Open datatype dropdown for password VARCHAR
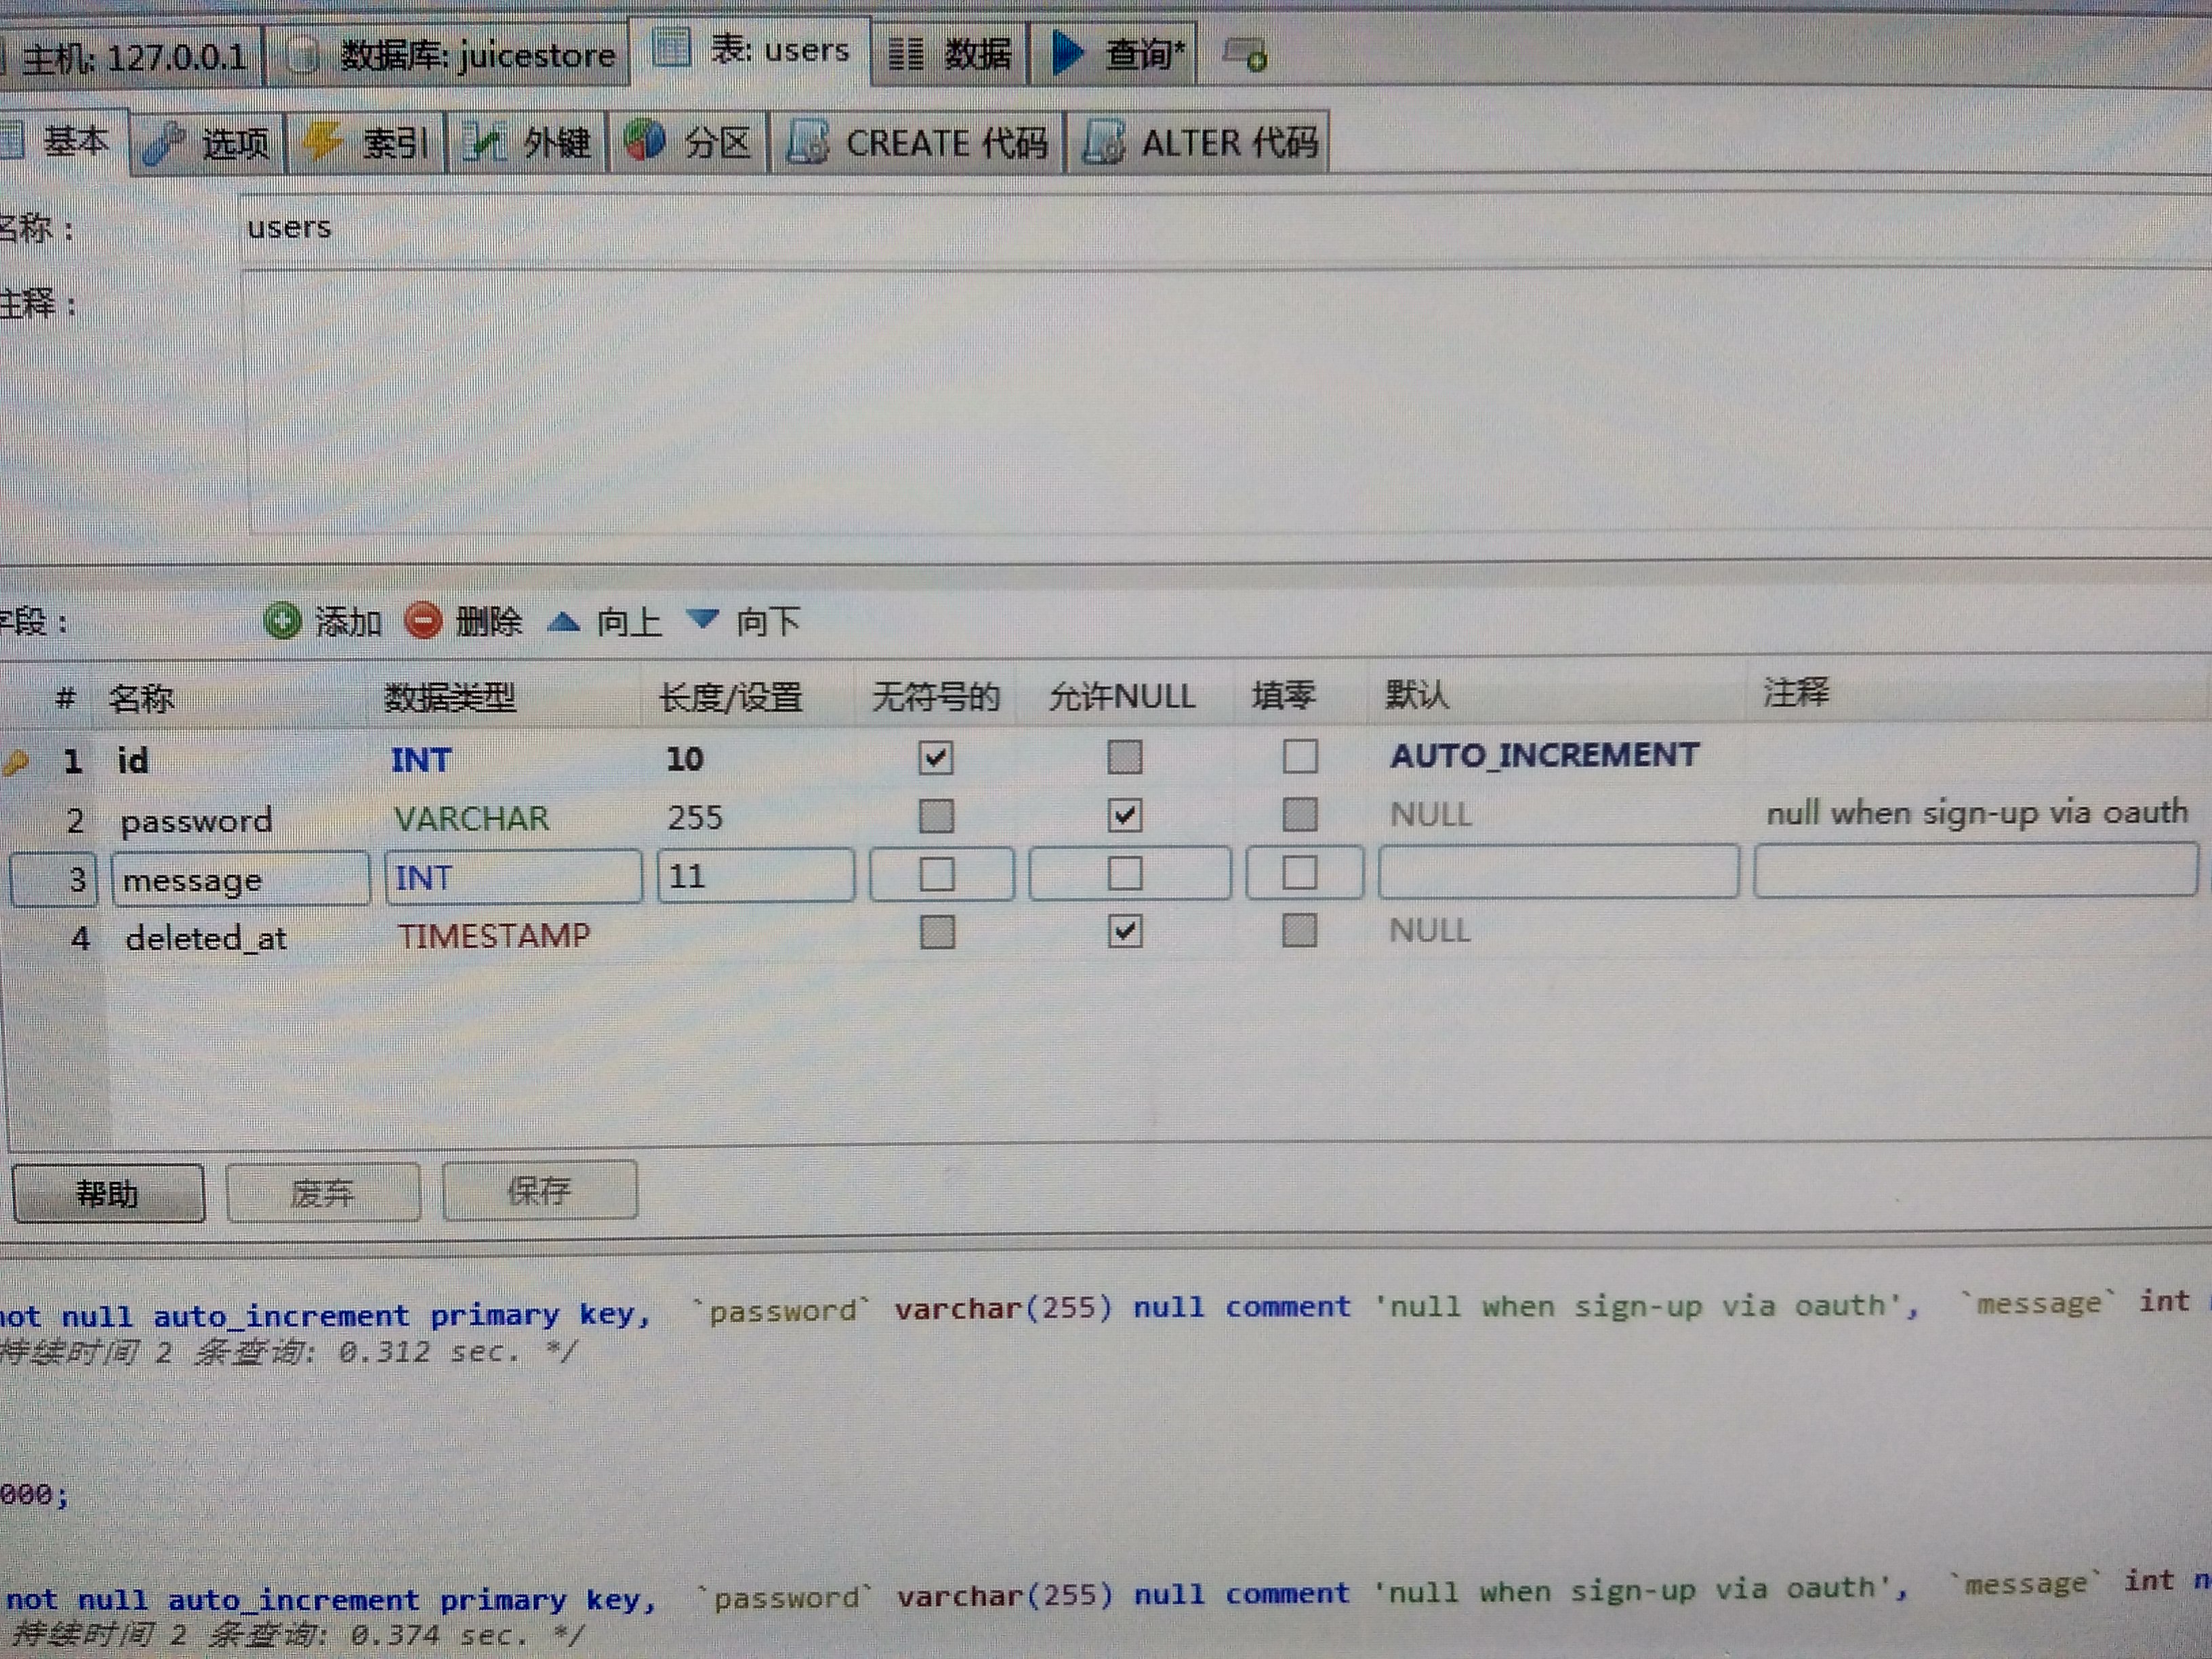The image size is (2212, 1659). coord(472,818)
